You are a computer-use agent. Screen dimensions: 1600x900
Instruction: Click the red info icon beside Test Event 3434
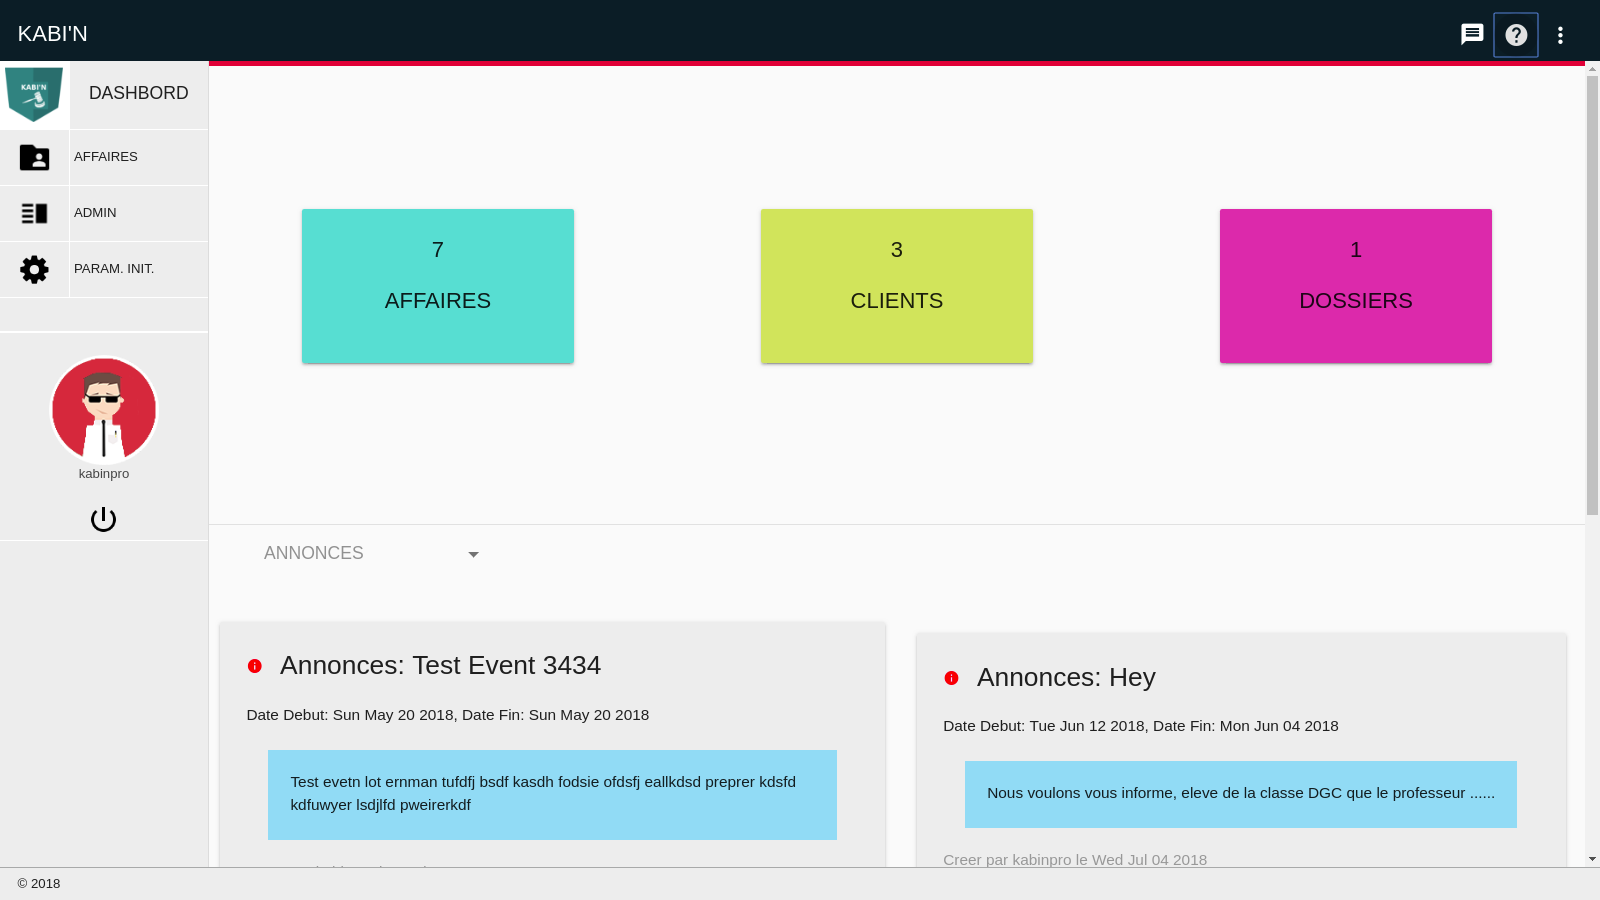[255, 666]
